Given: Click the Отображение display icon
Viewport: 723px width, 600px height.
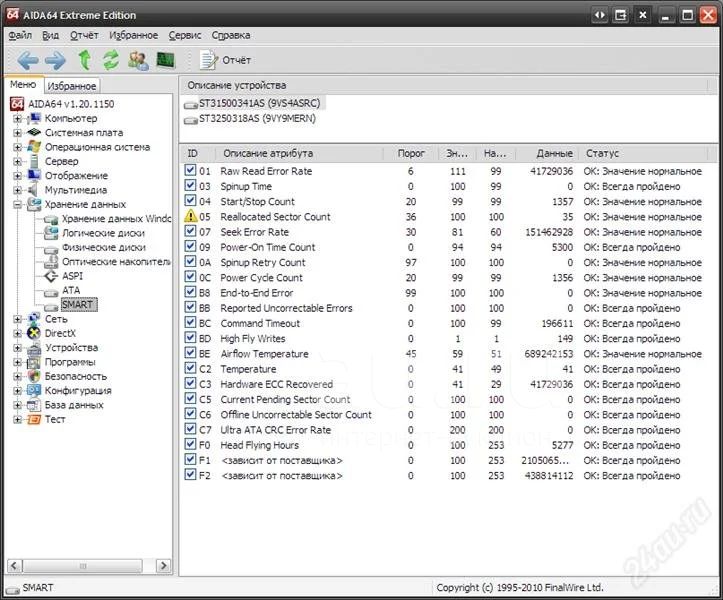Looking at the screenshot, I should point(34,175).
